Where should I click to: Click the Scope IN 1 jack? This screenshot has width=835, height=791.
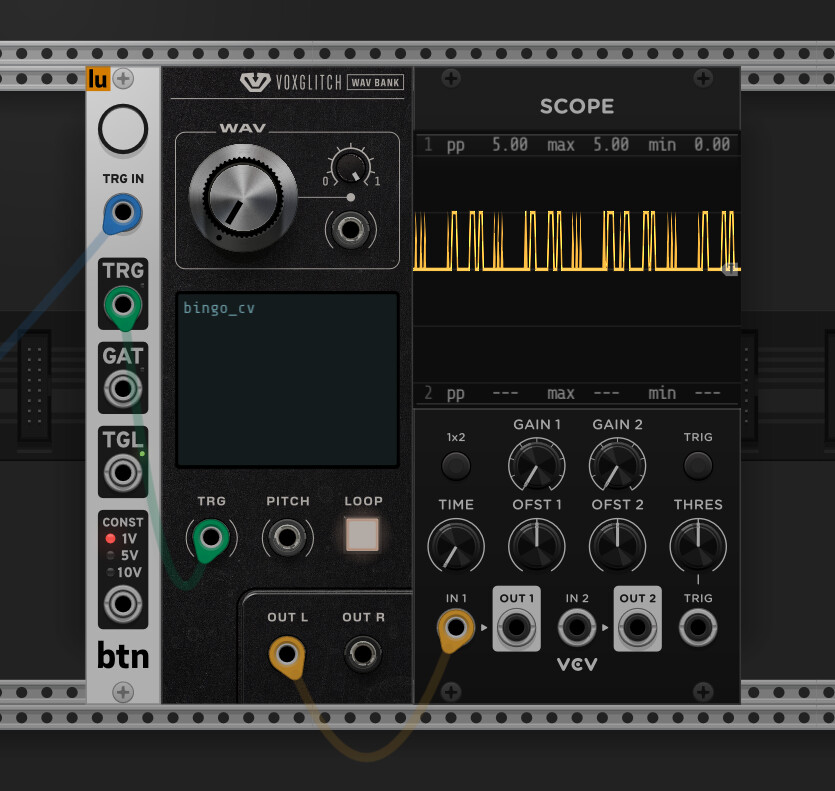point(456,627)
